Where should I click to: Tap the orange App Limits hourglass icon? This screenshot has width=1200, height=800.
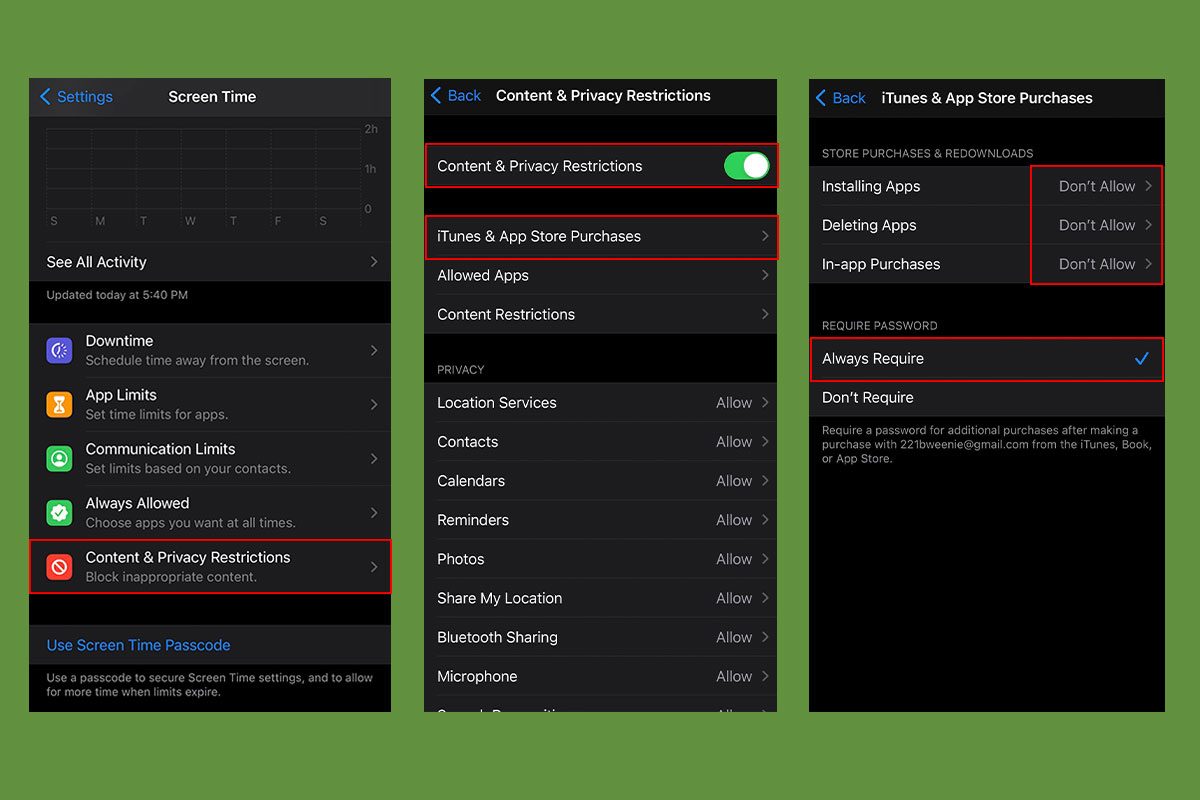pos(59,405)
